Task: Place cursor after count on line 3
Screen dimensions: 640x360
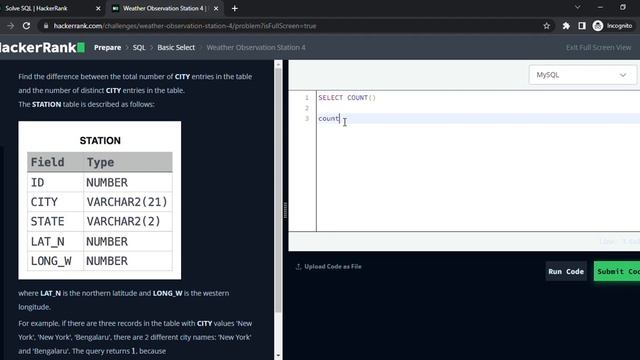Action: point(340,118)
